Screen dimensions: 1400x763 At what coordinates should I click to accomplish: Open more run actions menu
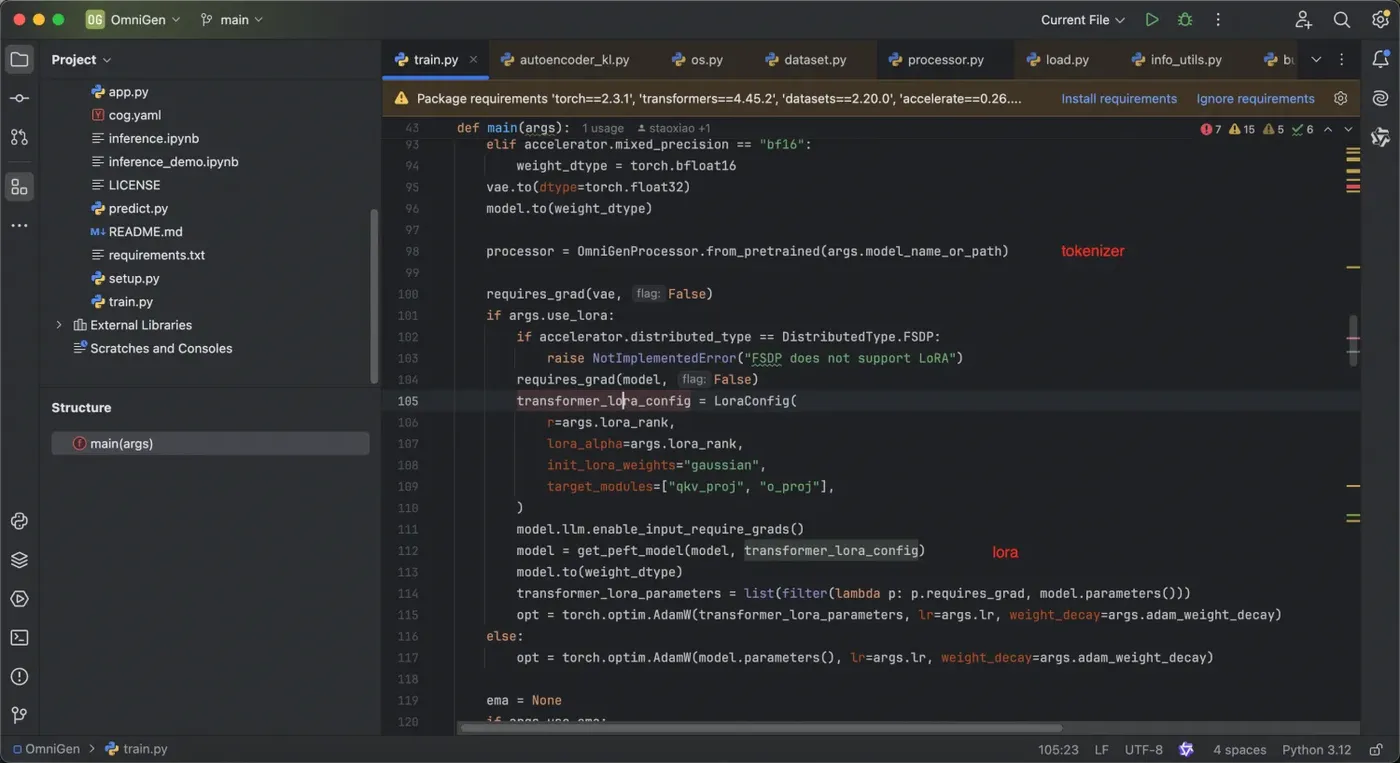(x=1218, y=19)
